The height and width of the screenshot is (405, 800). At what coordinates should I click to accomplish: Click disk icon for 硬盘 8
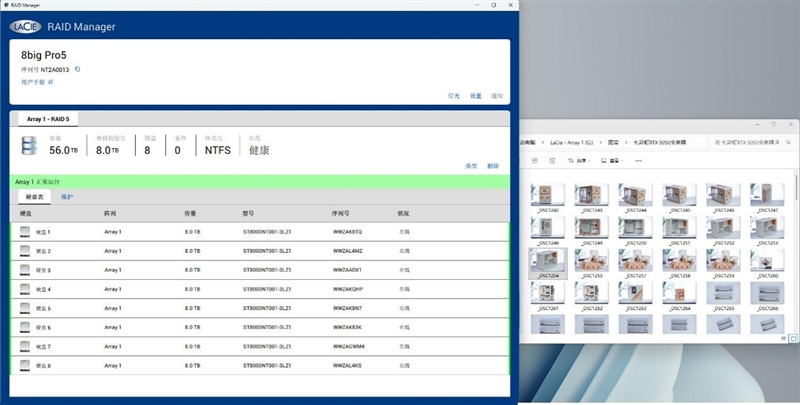24,366
